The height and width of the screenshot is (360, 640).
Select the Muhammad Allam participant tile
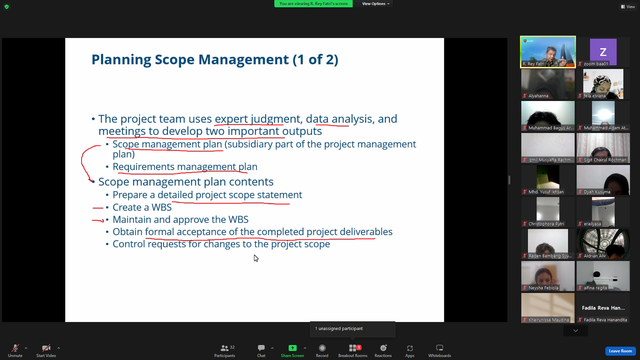coord(603,116)
